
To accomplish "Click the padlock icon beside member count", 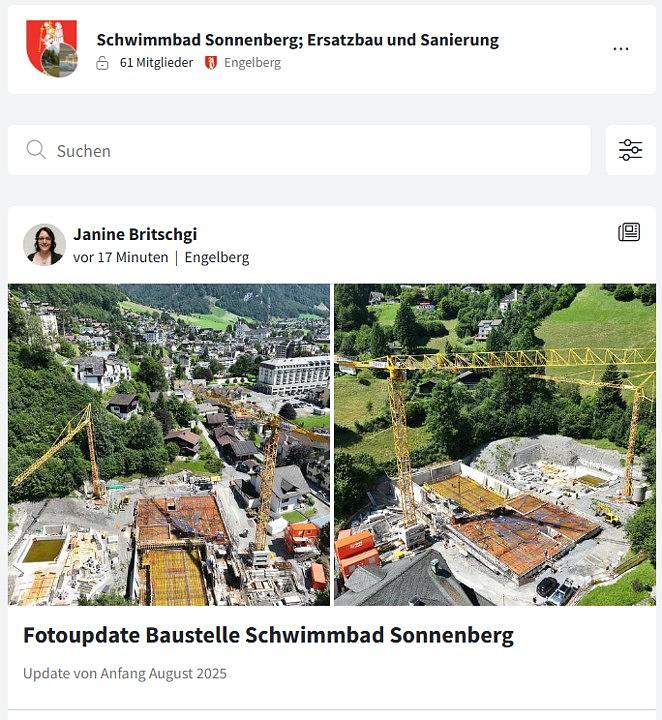I will tap(102, 63).
